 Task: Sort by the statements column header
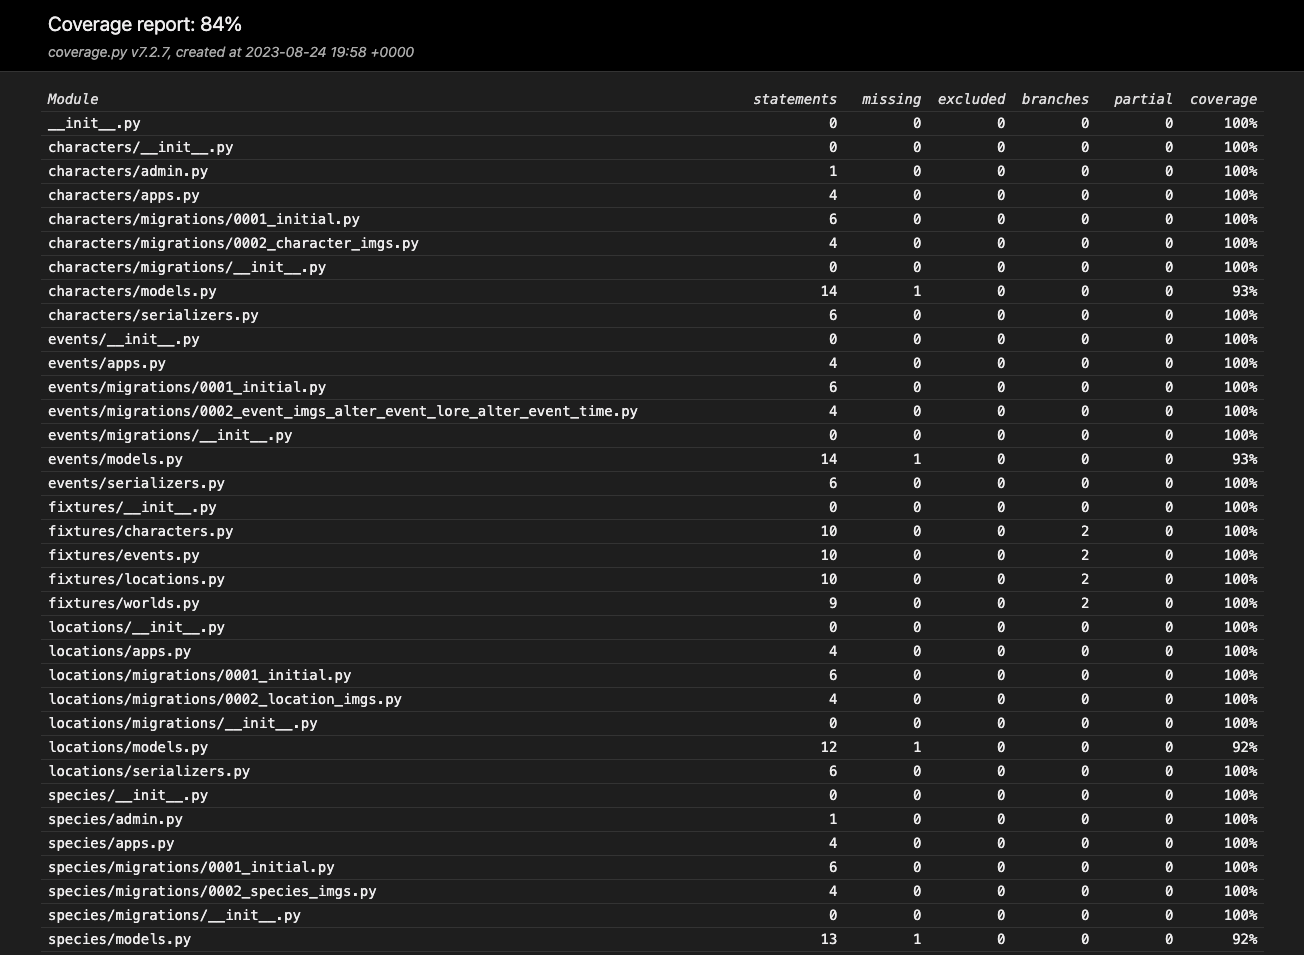pyautogui.click(x=795, y=99)
